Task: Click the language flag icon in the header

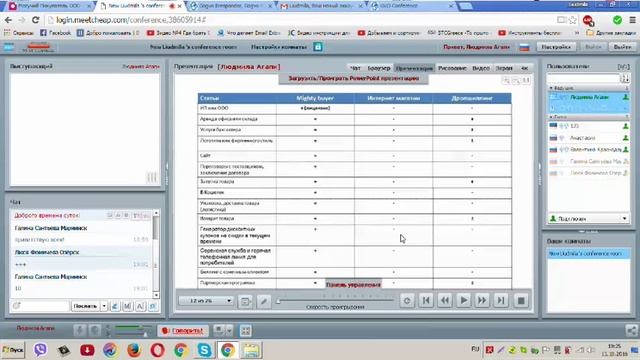Action: click(x=524, y=47)
